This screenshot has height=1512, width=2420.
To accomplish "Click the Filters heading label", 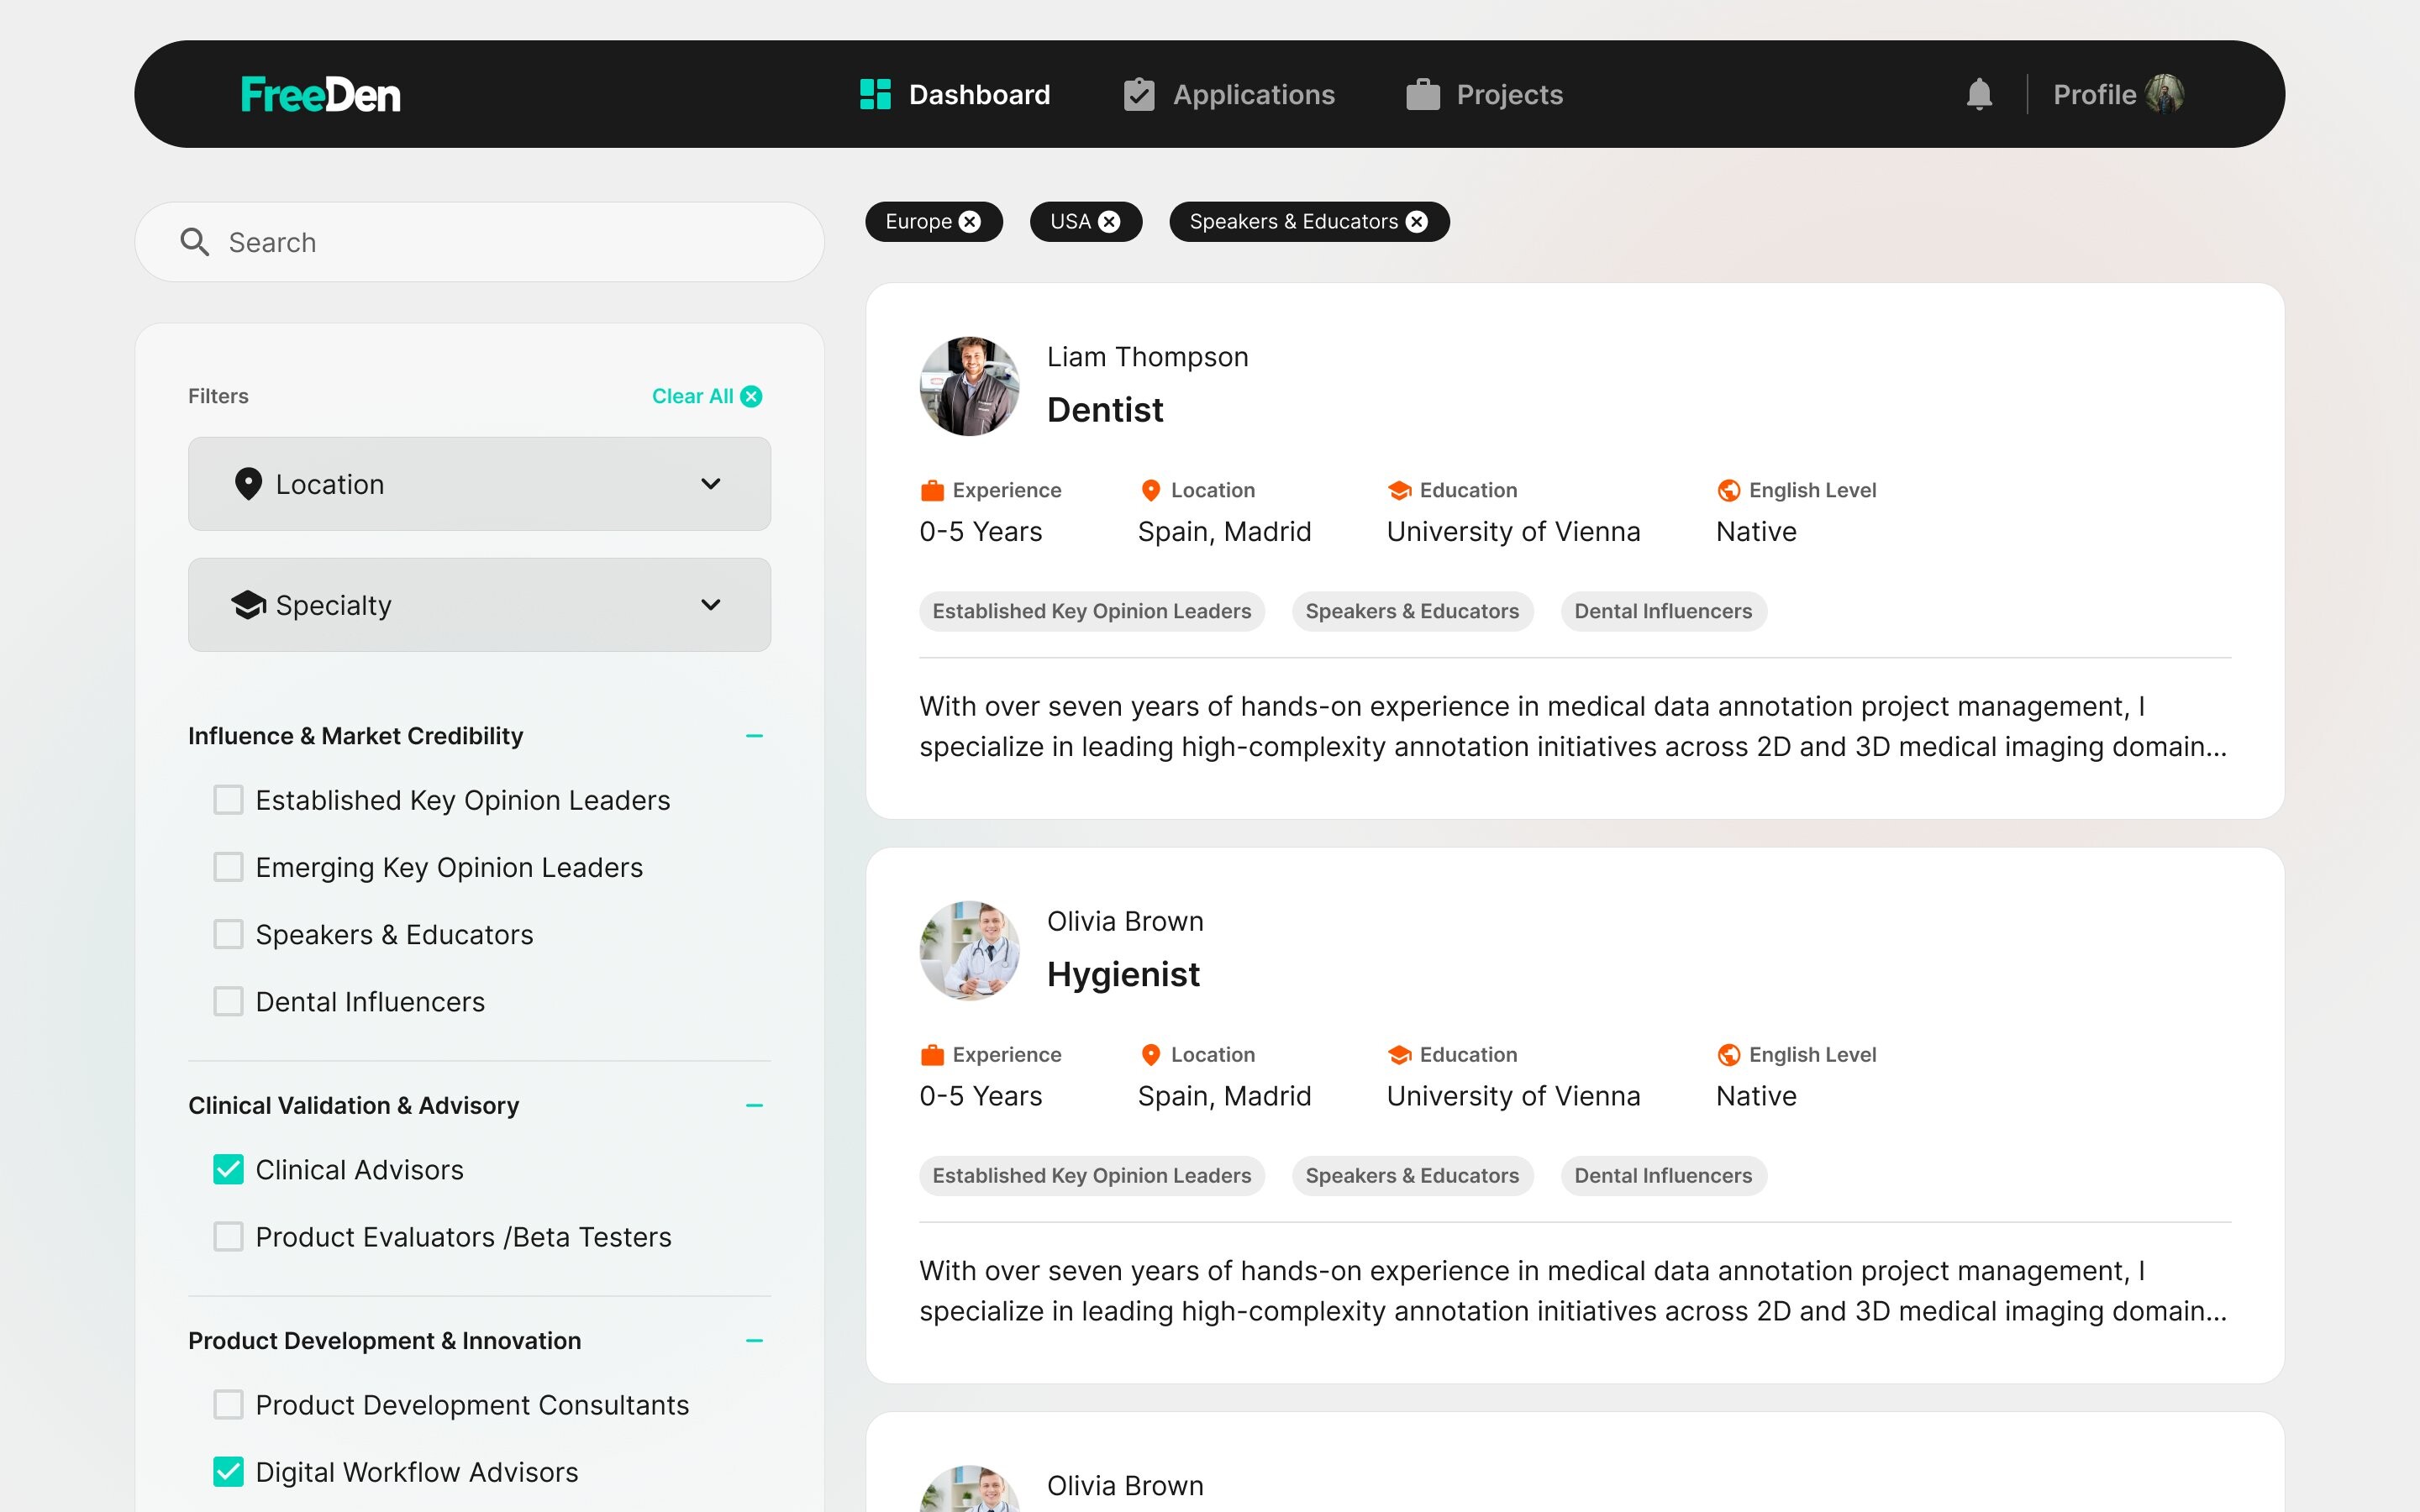I will [218, 397].
